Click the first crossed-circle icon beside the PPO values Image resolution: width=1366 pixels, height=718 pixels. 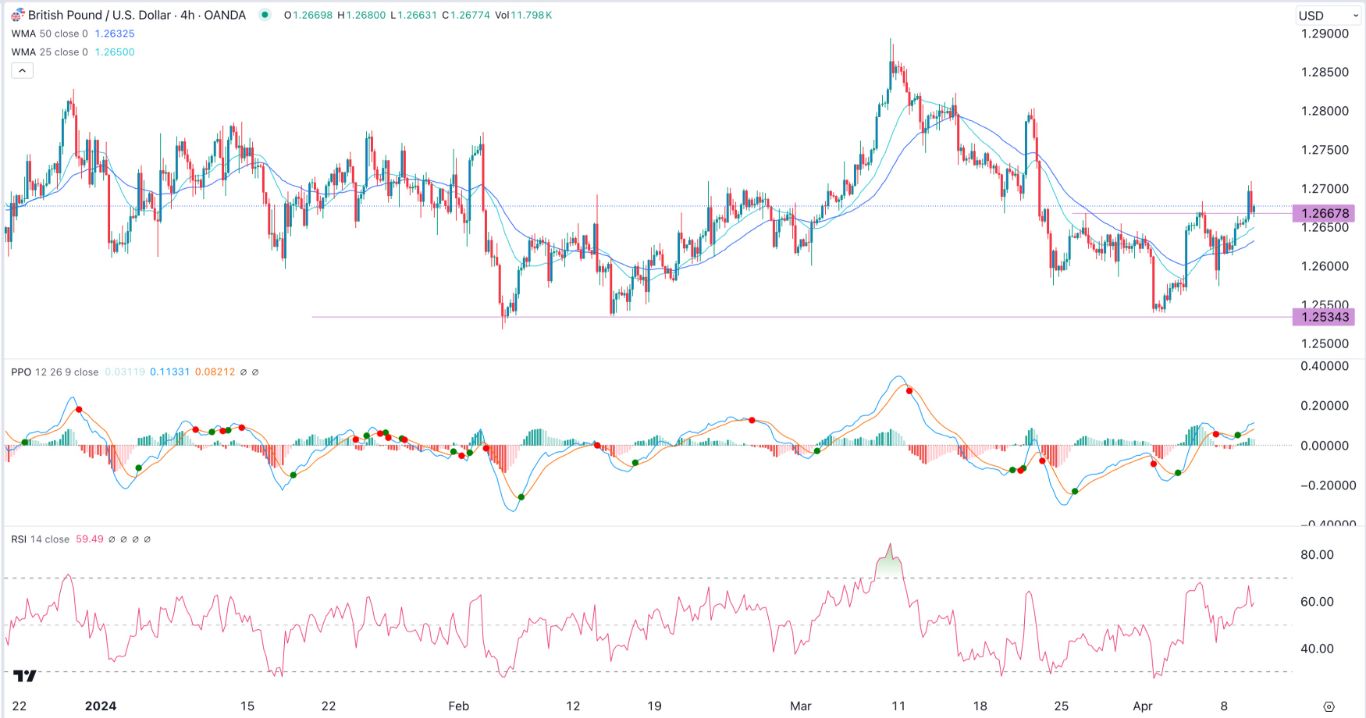243,372
